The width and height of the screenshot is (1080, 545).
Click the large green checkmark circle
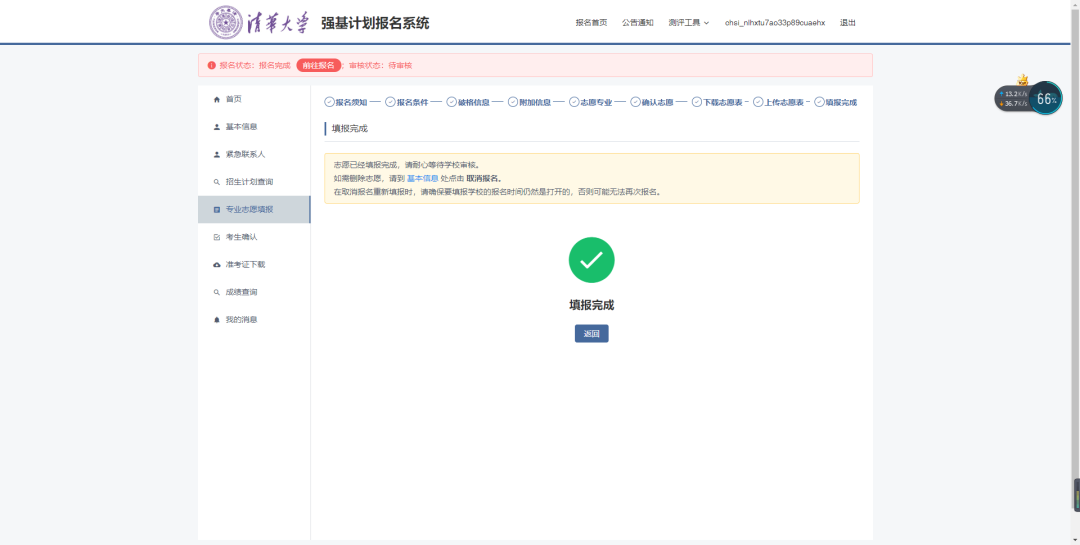[592, 260]
